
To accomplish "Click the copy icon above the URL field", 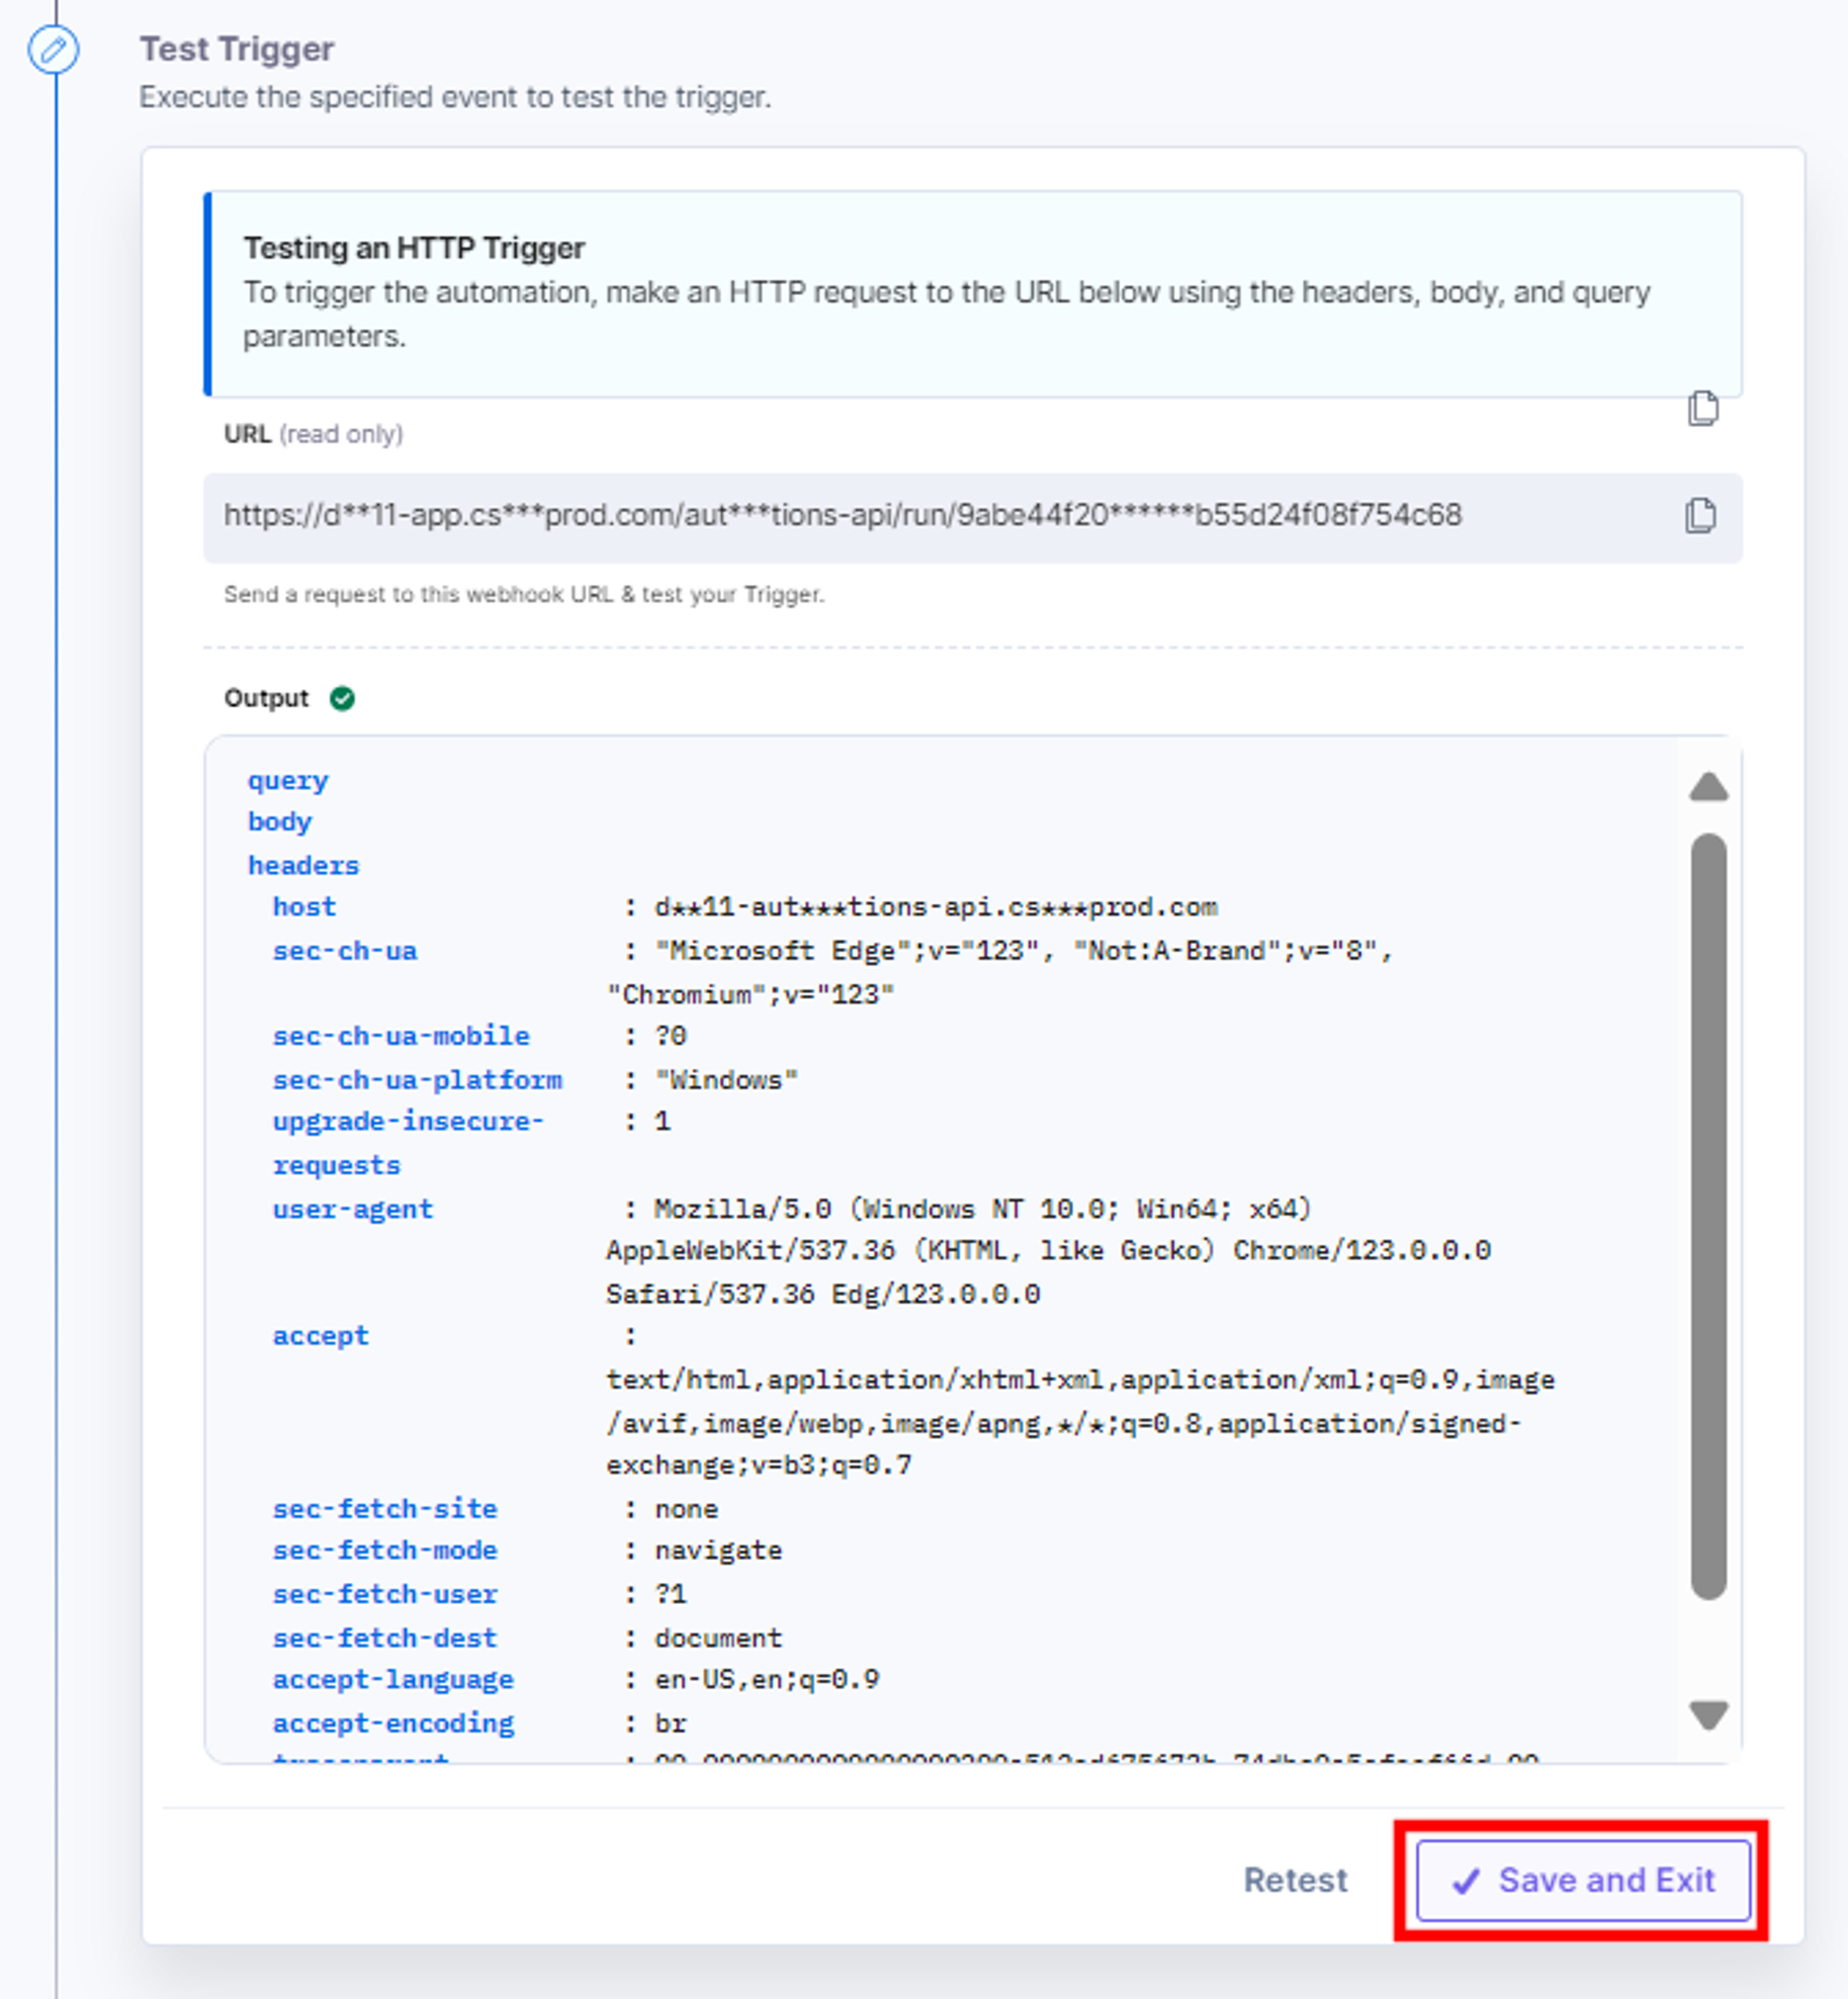I will (x=1702, y=408).
